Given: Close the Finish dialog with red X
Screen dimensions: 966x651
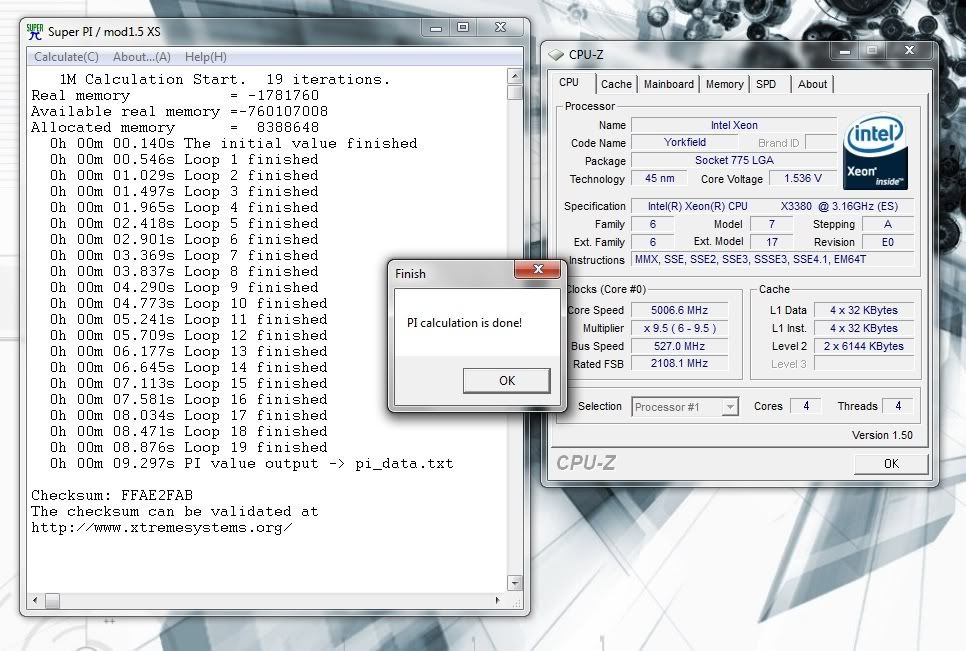Looking at the screenshot, I should pos(537,269).
